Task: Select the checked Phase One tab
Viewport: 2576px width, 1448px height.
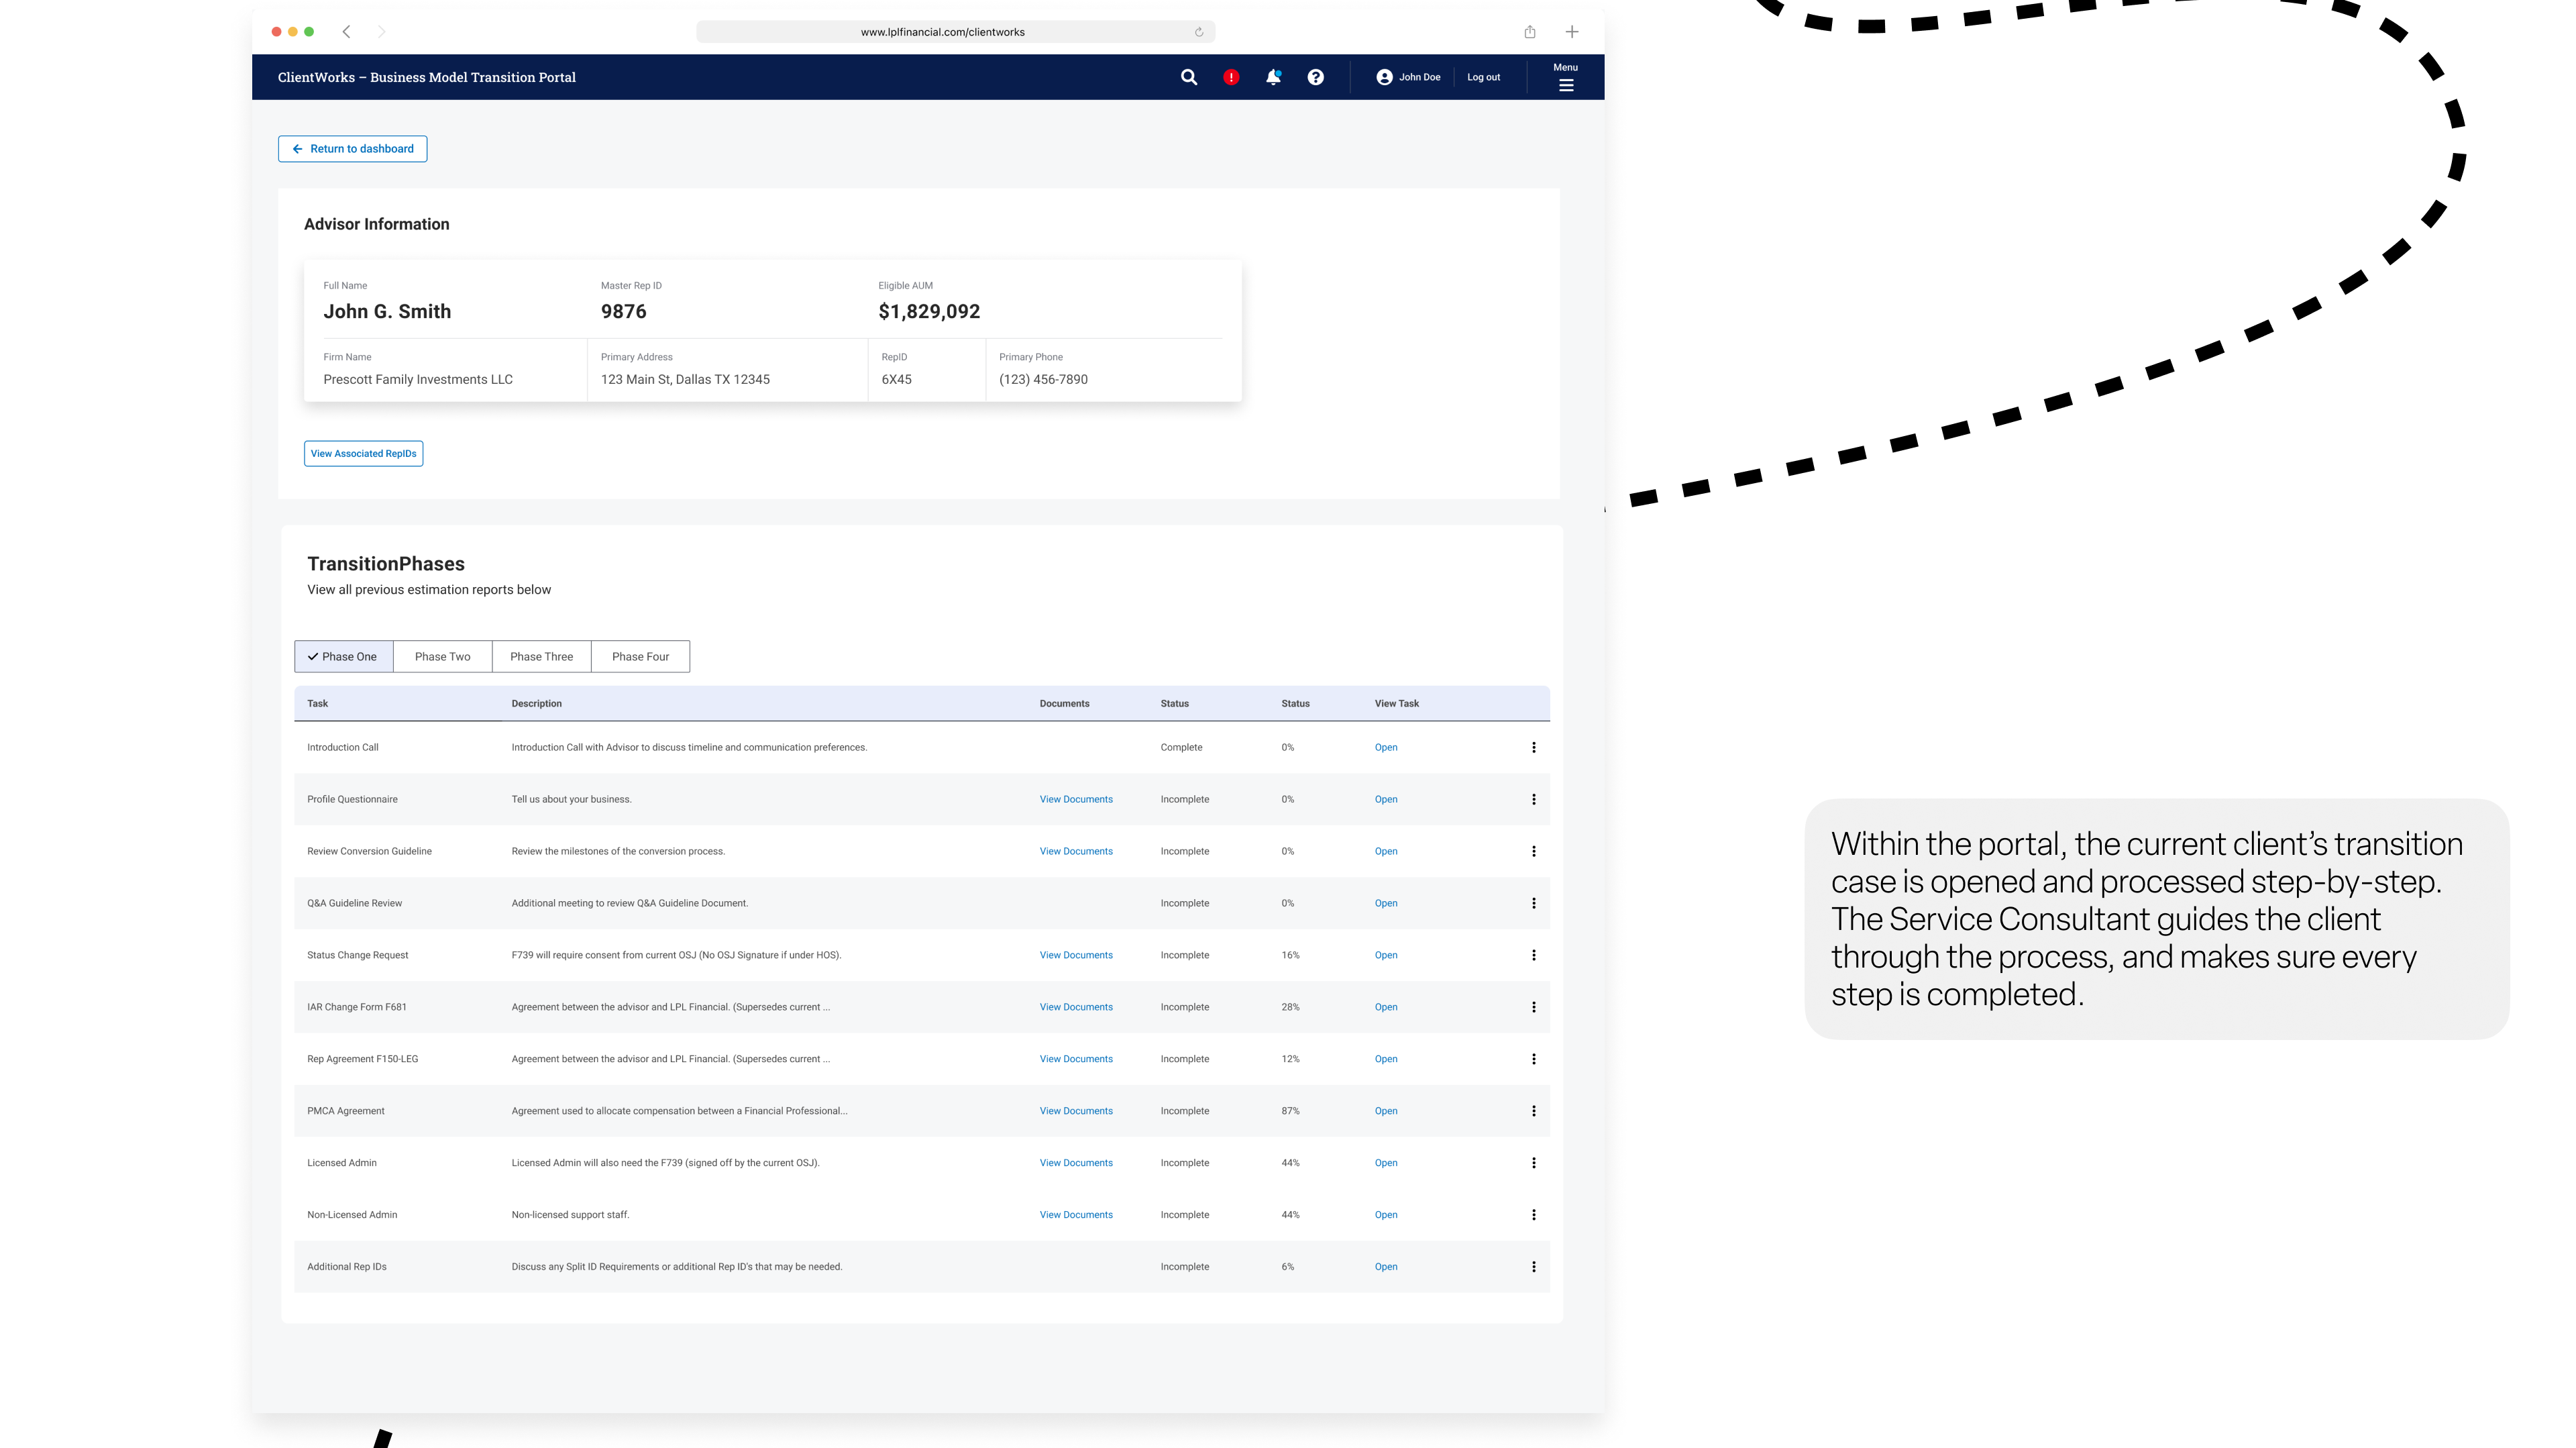Action: pos(343,656)
